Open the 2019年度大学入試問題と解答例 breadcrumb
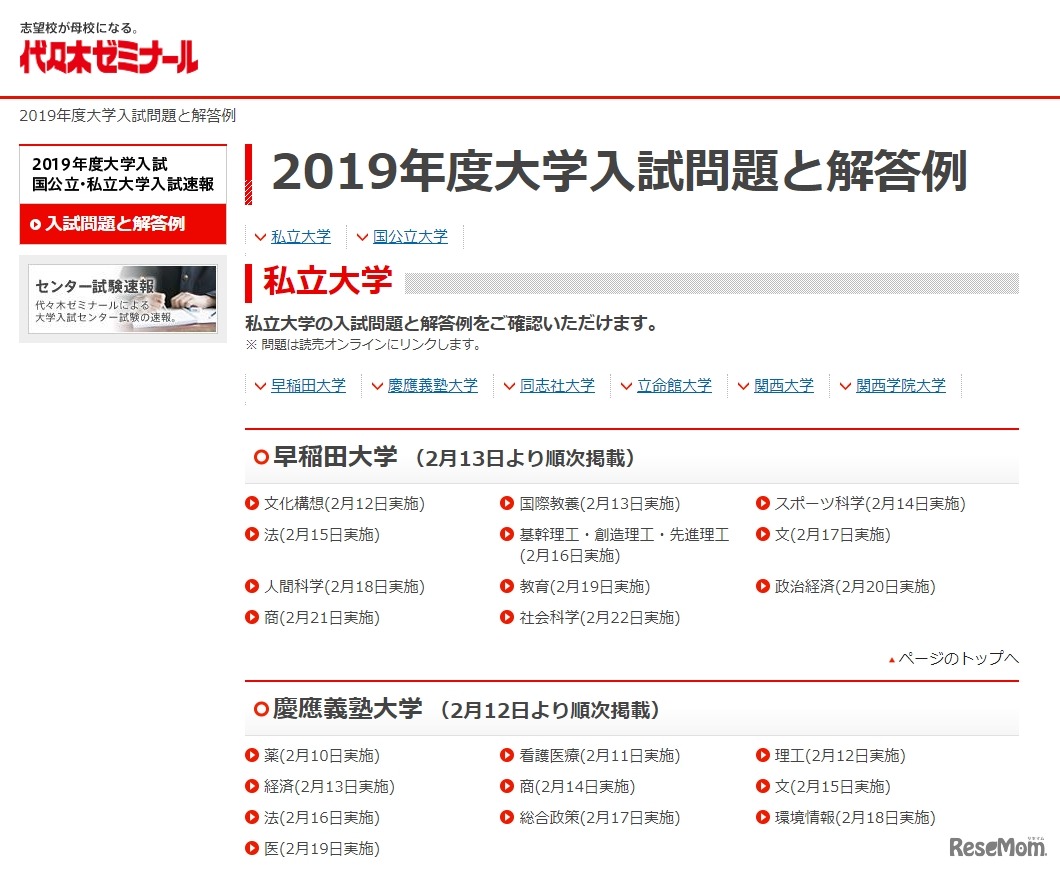 point(127,116)
